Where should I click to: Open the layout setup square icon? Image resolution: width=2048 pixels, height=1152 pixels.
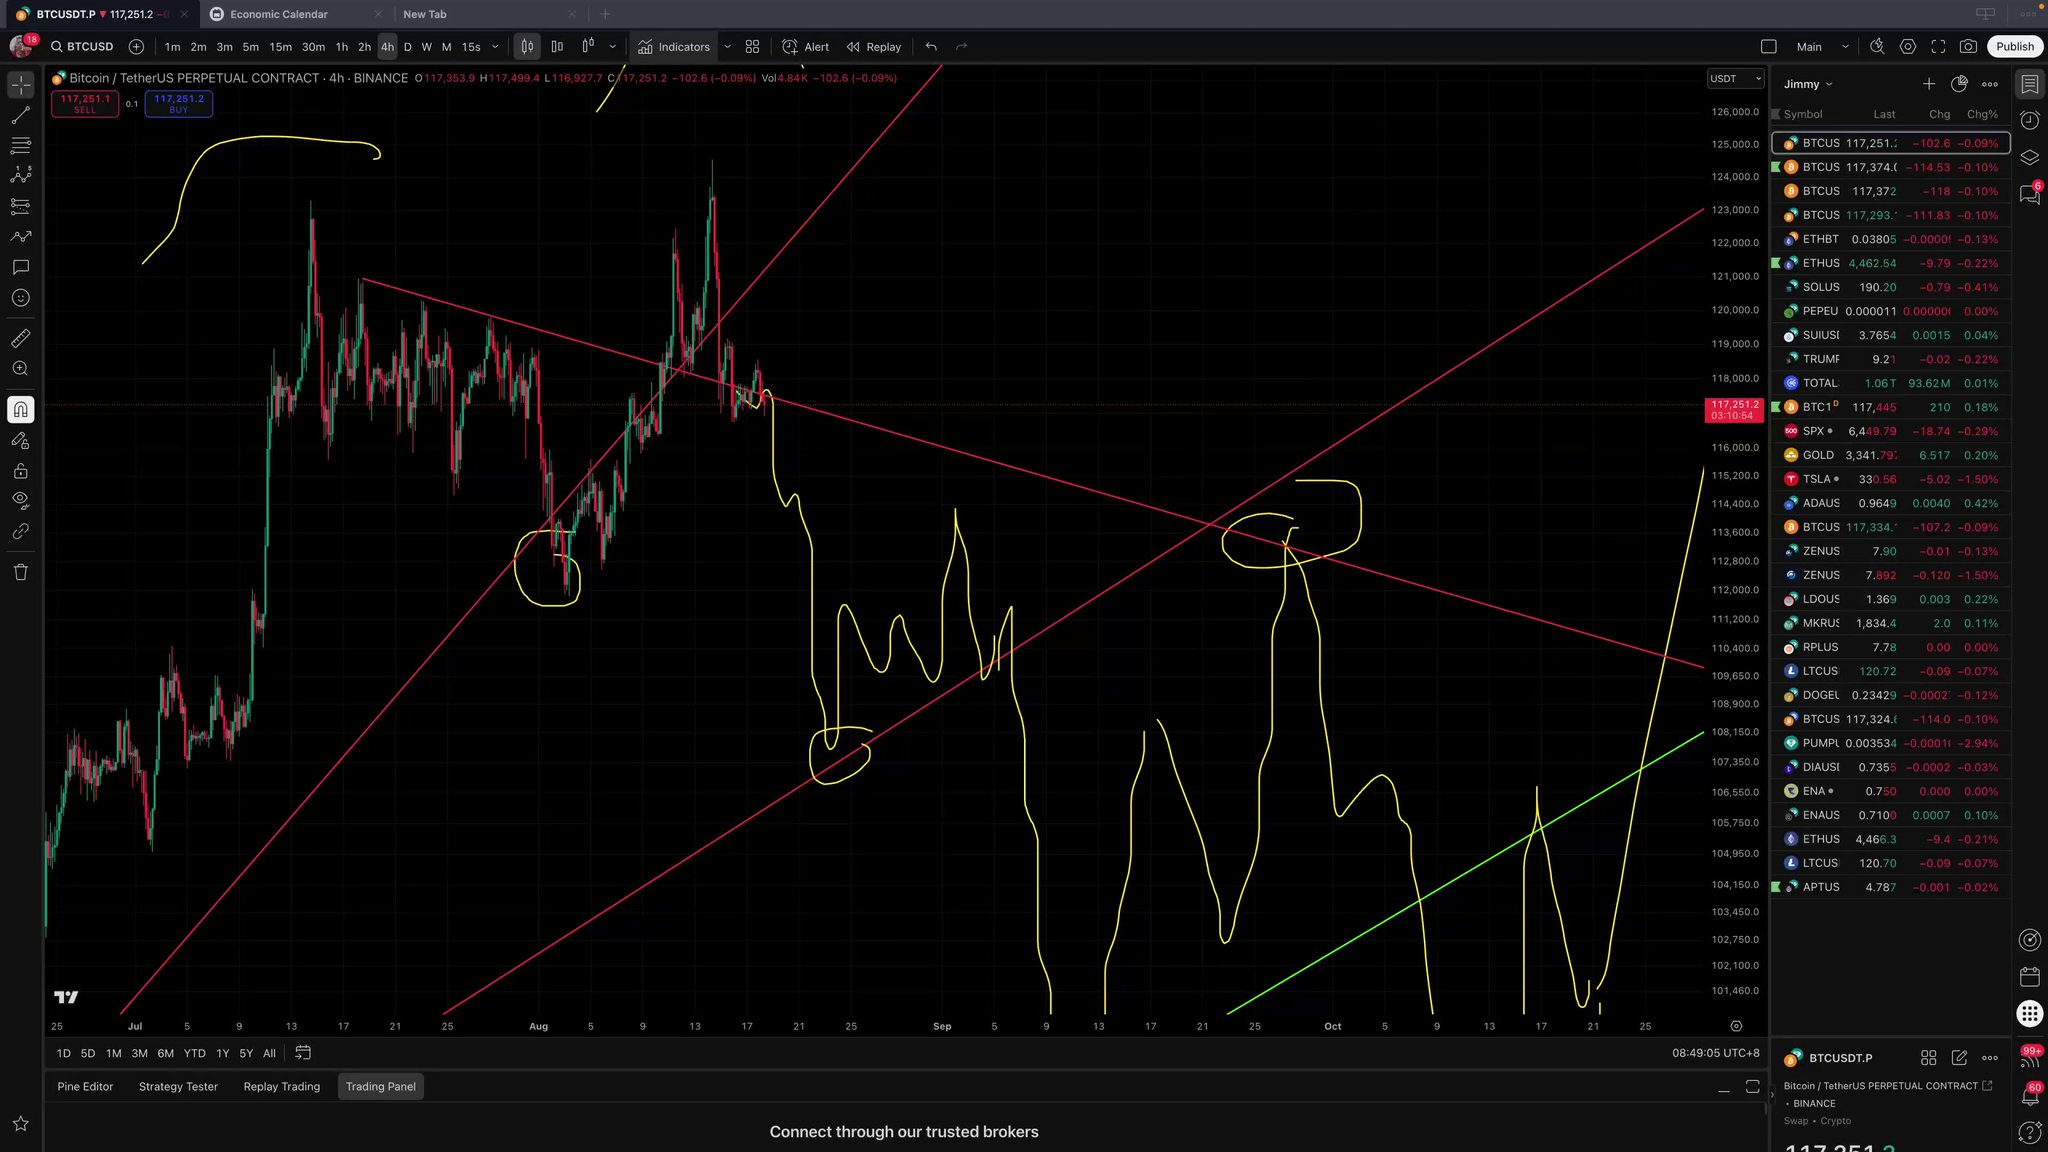click(x=1768, y=47)
